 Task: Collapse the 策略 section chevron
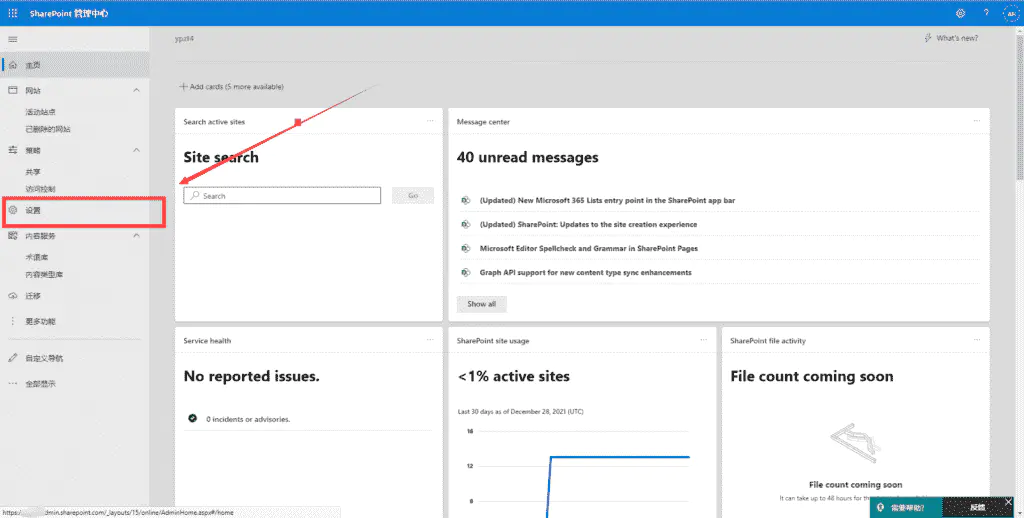pyautogui.click(x=136, y=150)
